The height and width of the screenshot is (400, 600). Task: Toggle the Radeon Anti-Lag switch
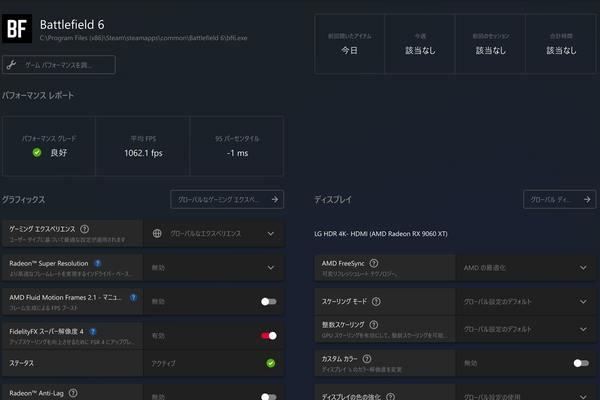[x=269, y=397]
